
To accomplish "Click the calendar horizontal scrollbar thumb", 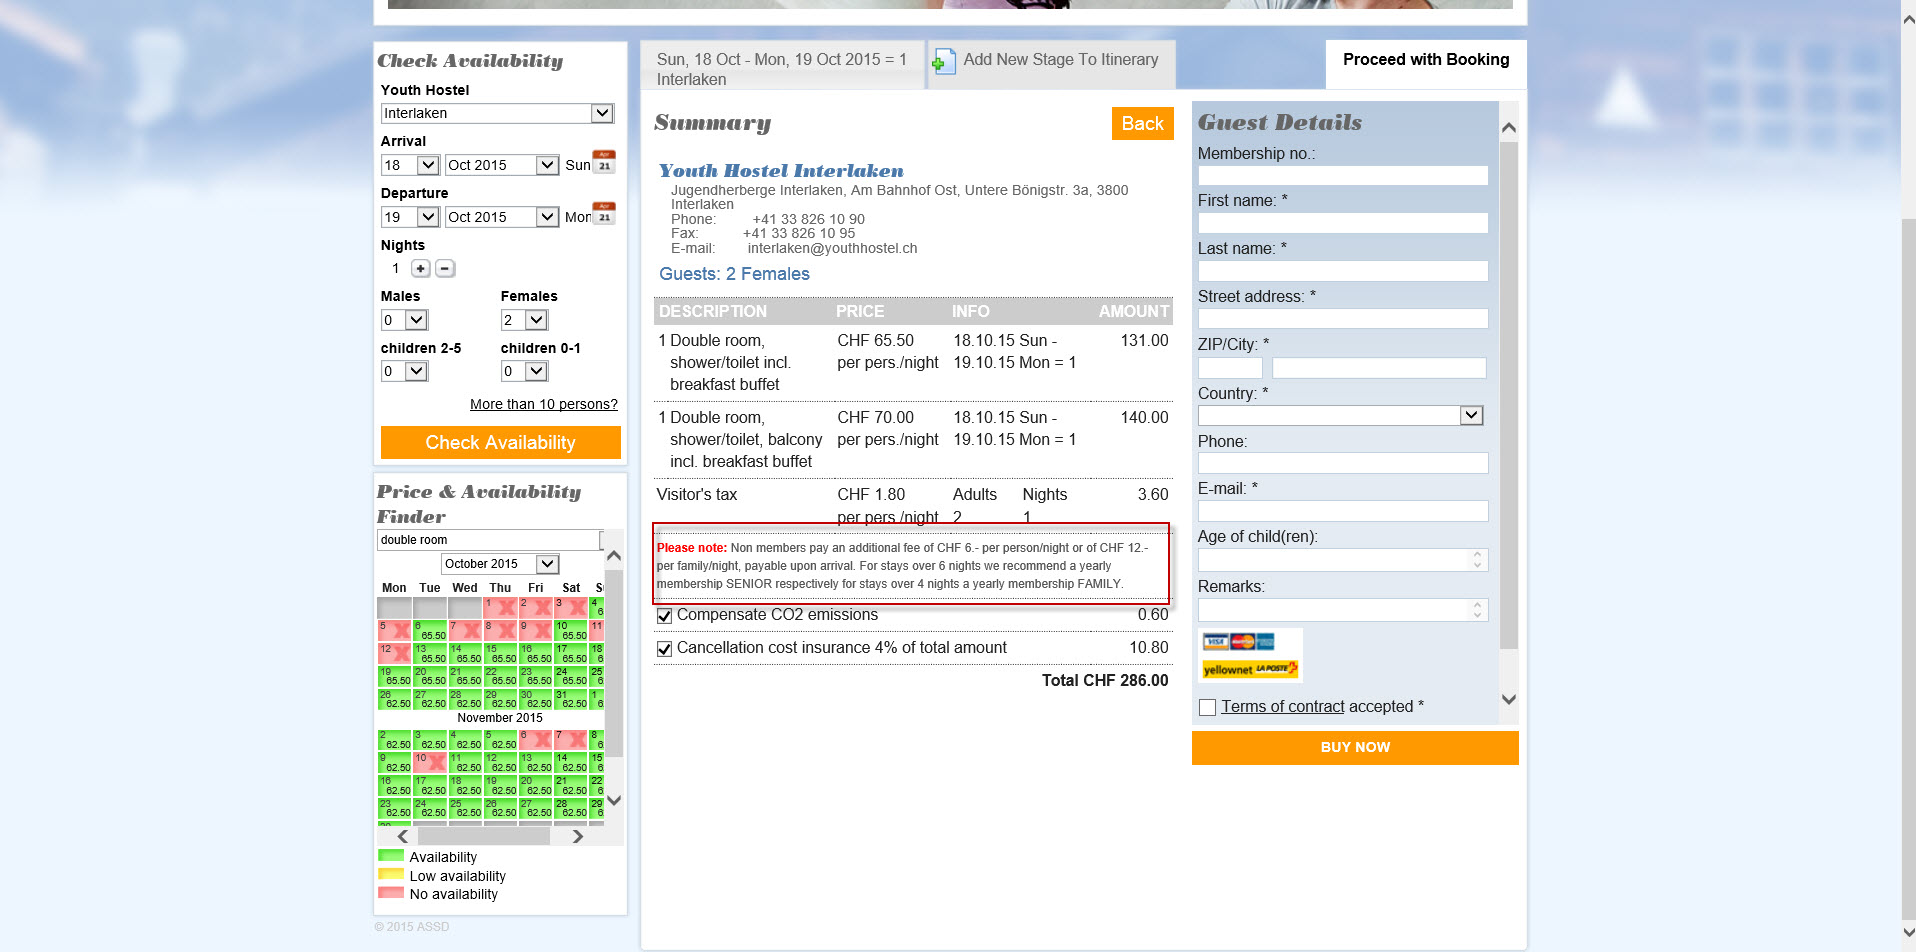I will click(x=483, y=836).
